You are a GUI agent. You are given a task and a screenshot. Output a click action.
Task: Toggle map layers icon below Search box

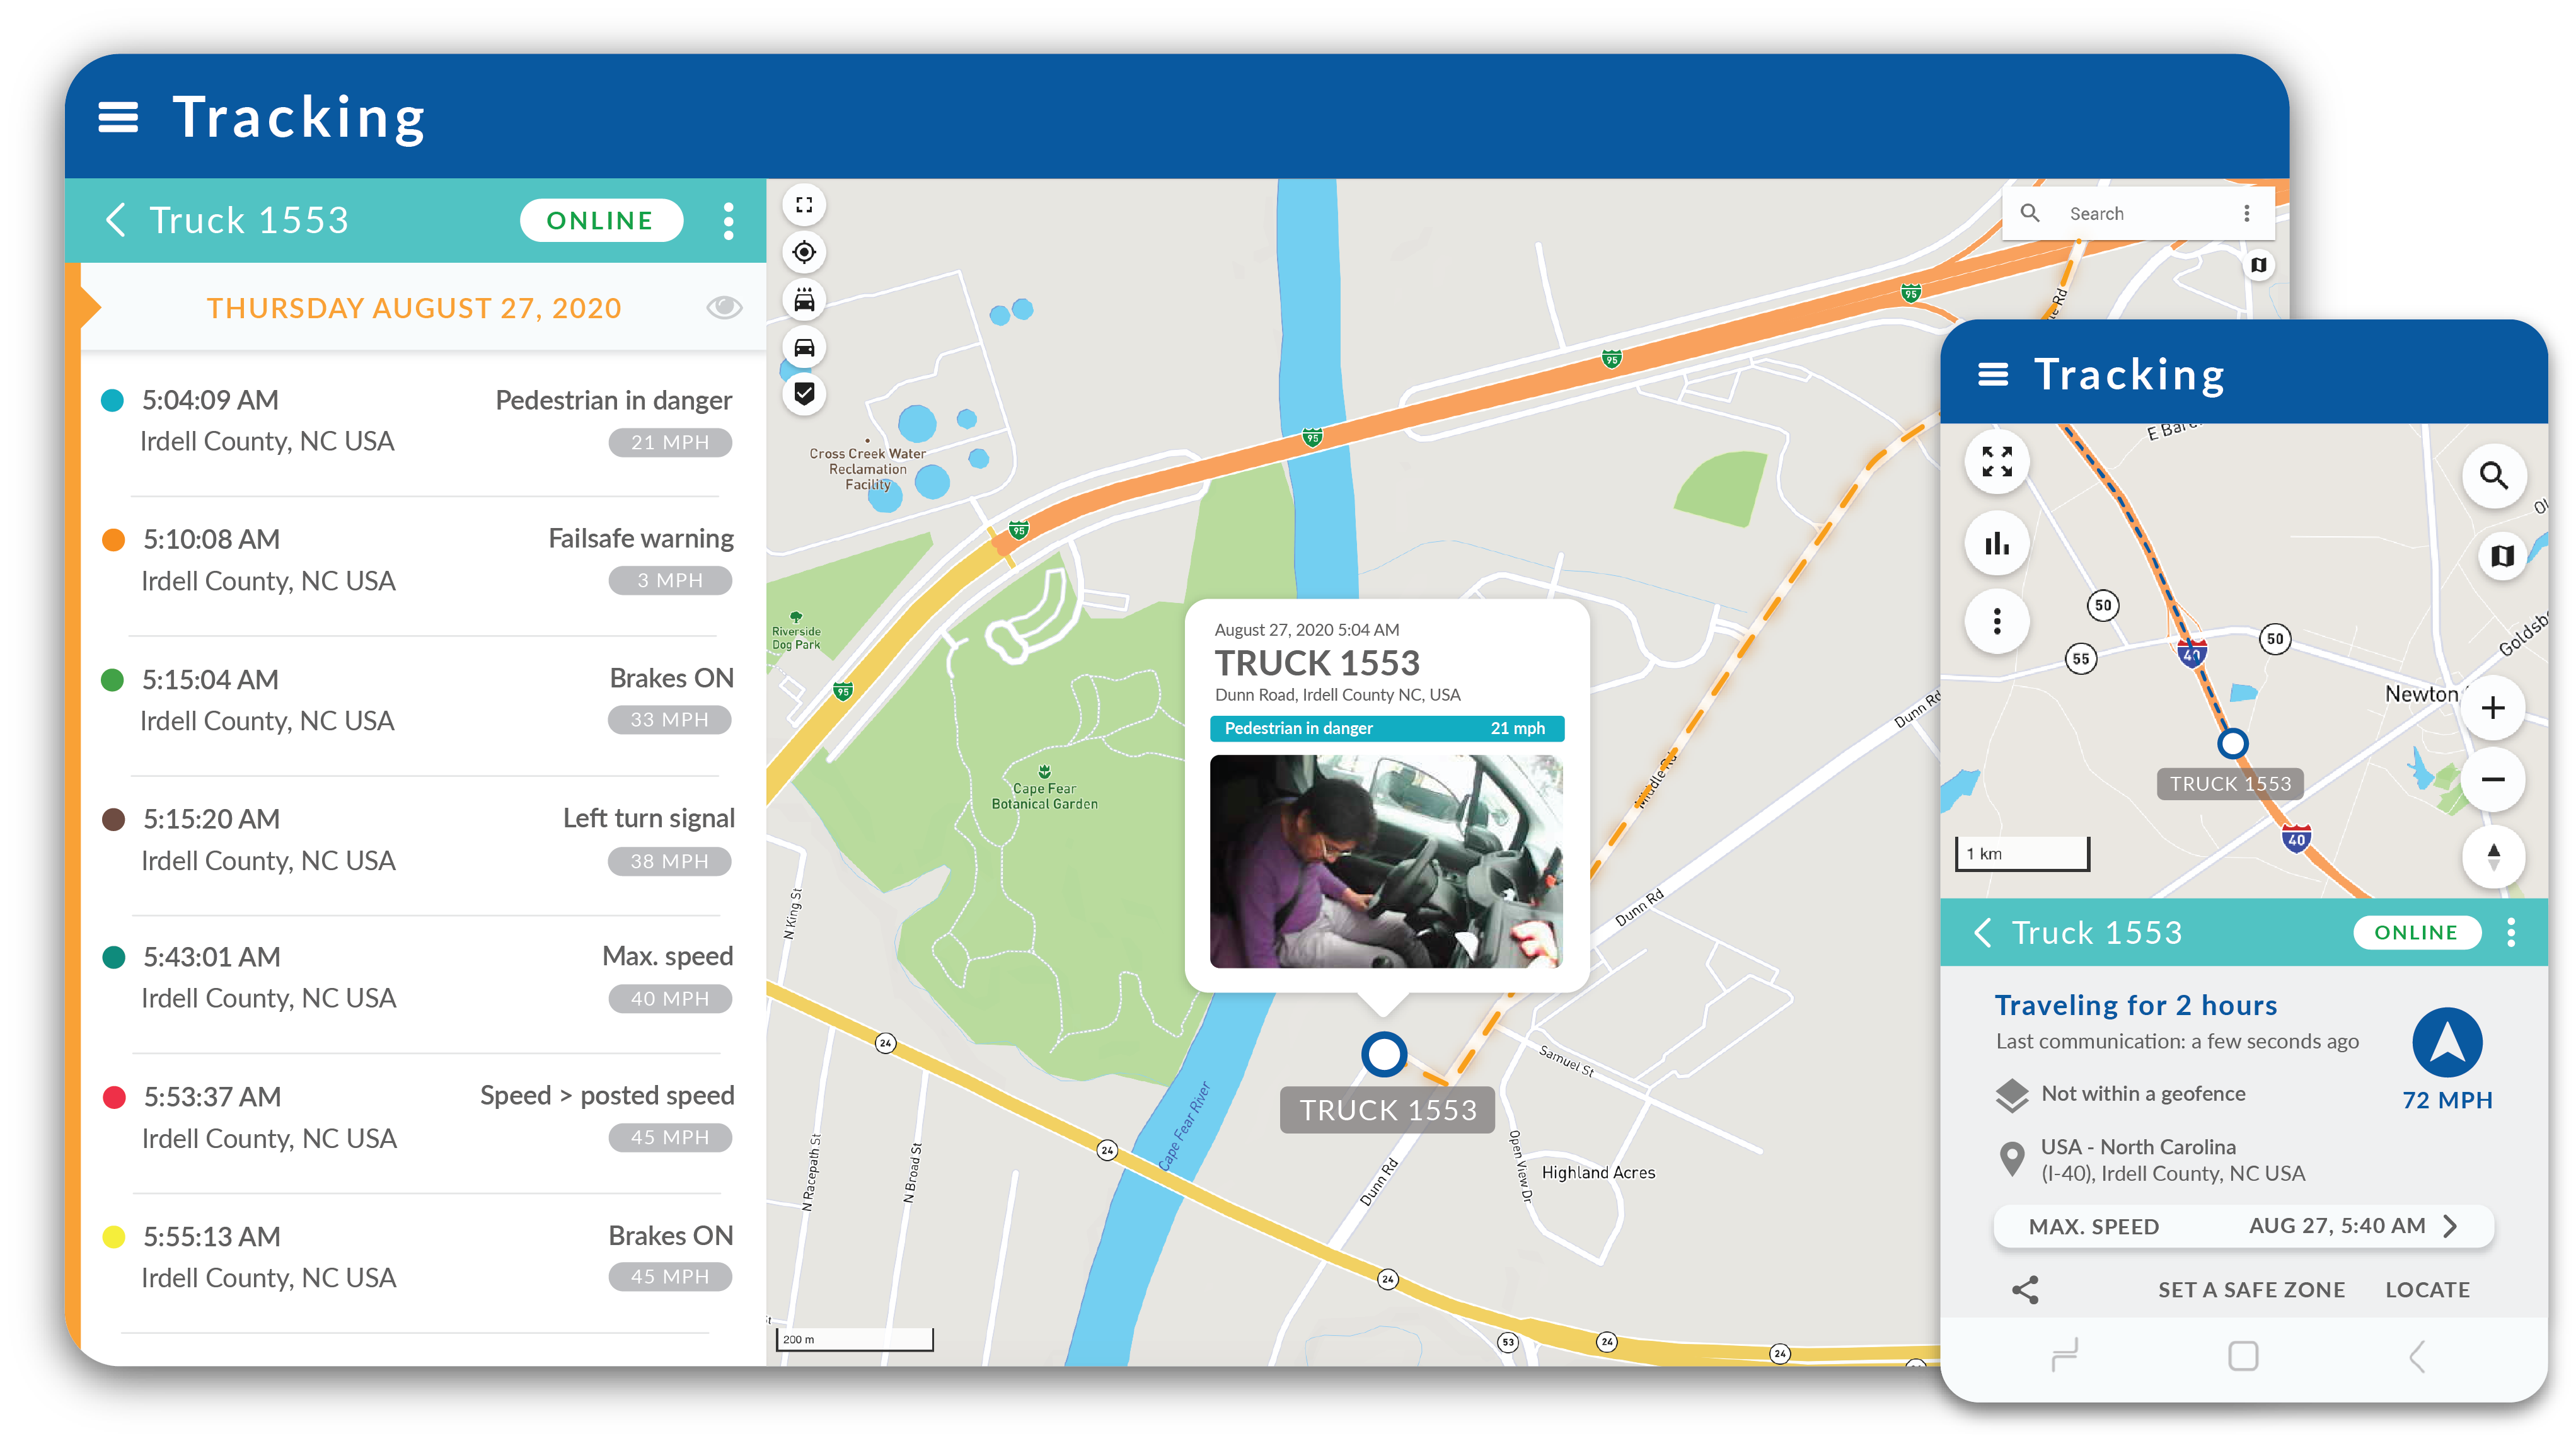(2258, 265)
